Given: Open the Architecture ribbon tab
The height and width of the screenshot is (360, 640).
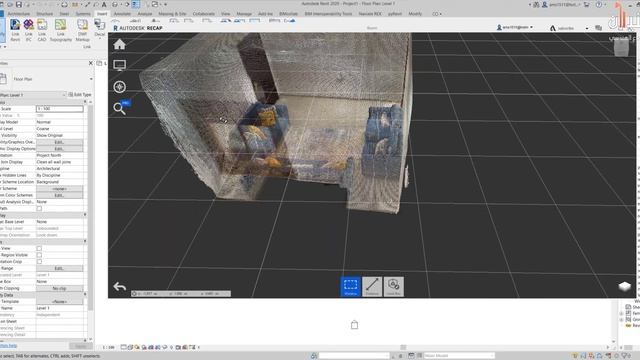Looking at the screenshot, I should tap(19, 13).
